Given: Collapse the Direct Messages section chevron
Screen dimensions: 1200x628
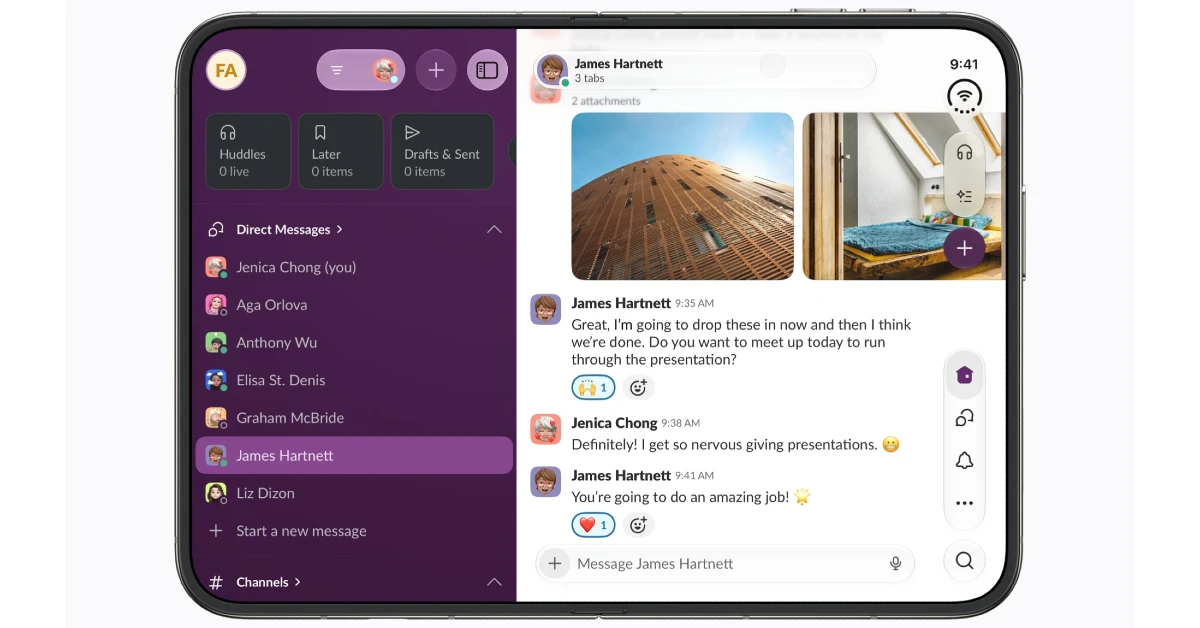Looking at the screenshot, I should pos(494,230).
